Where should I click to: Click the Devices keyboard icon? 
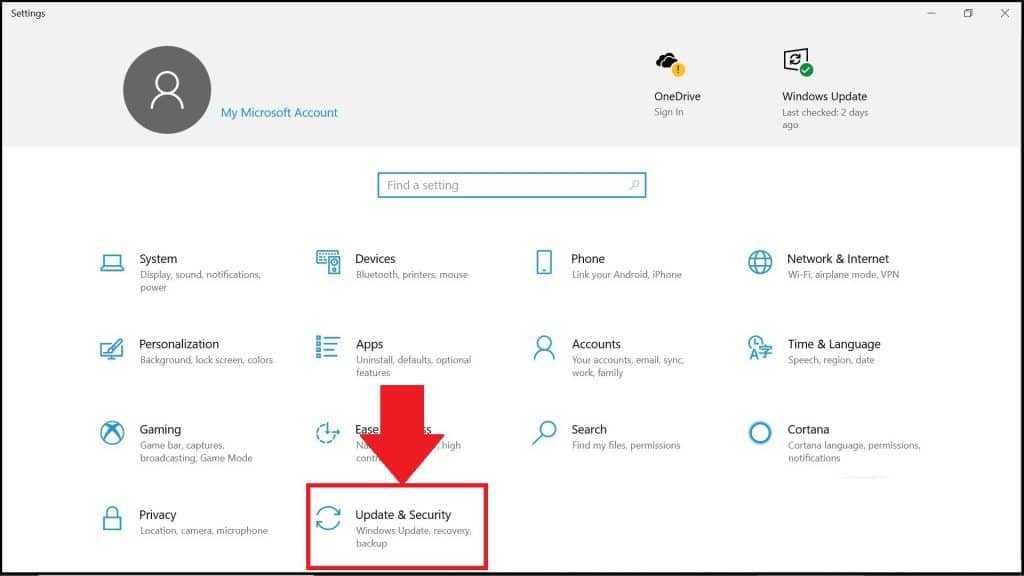[328, 262]
